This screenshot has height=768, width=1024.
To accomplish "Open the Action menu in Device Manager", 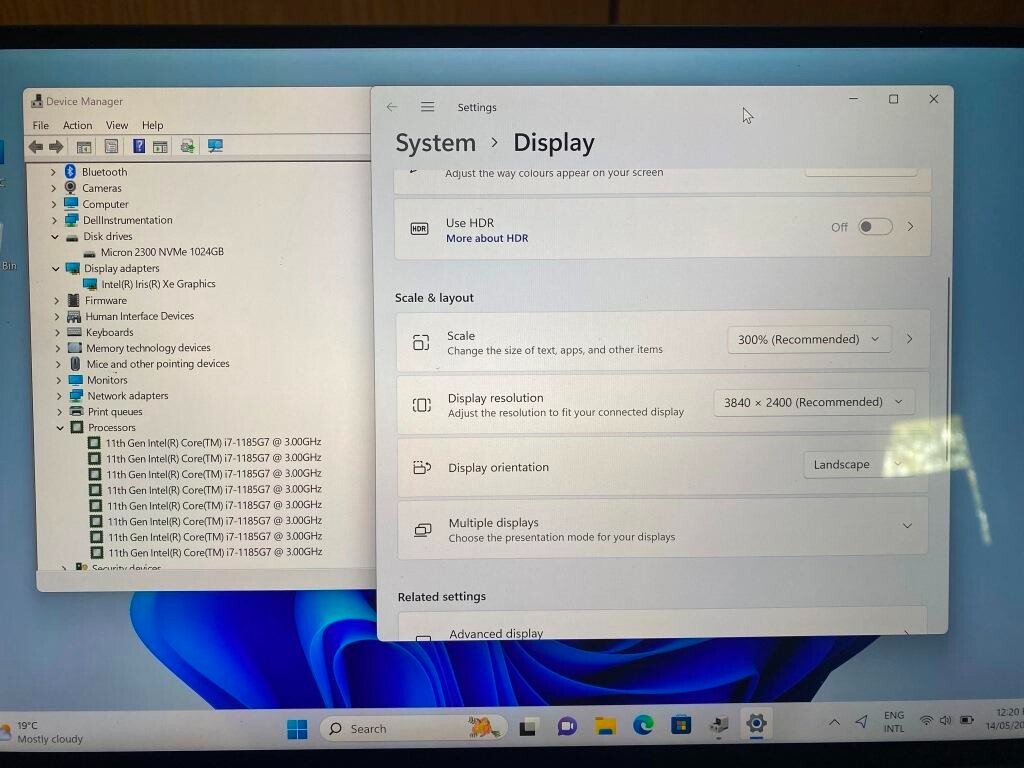I will [x=77, y=125].
